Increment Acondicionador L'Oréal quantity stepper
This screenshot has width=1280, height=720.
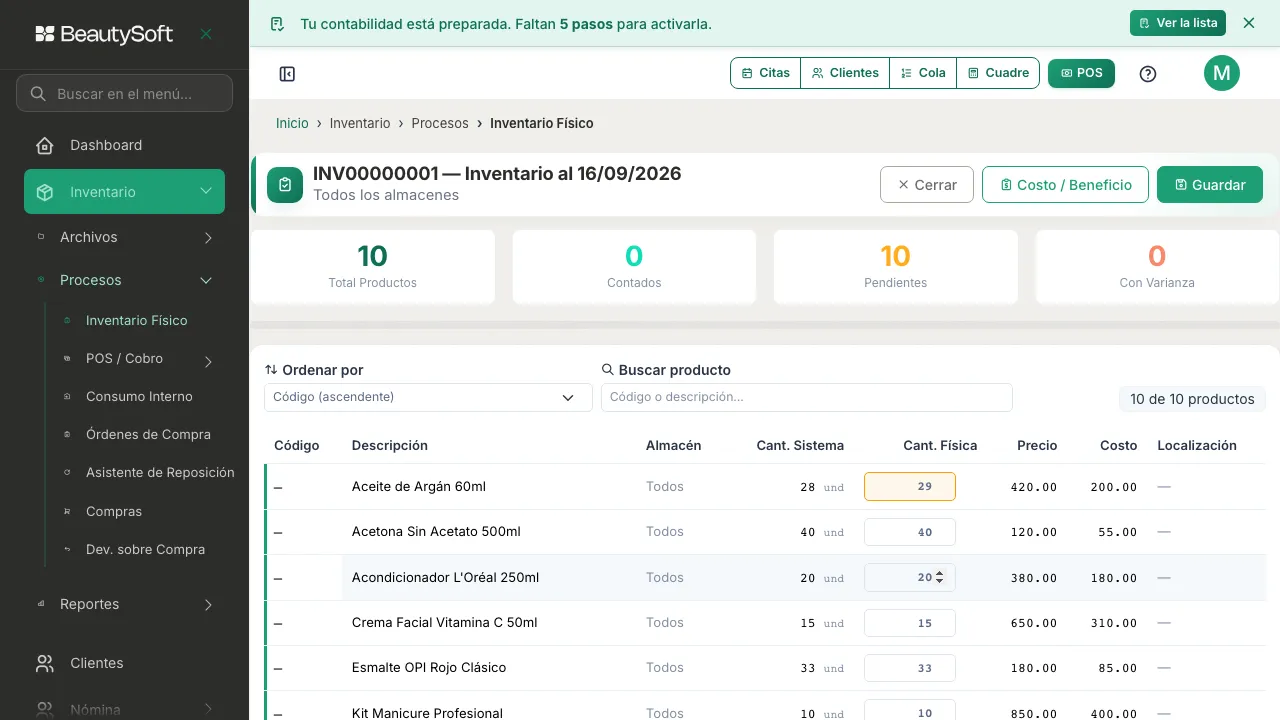[x=940, y=573]
